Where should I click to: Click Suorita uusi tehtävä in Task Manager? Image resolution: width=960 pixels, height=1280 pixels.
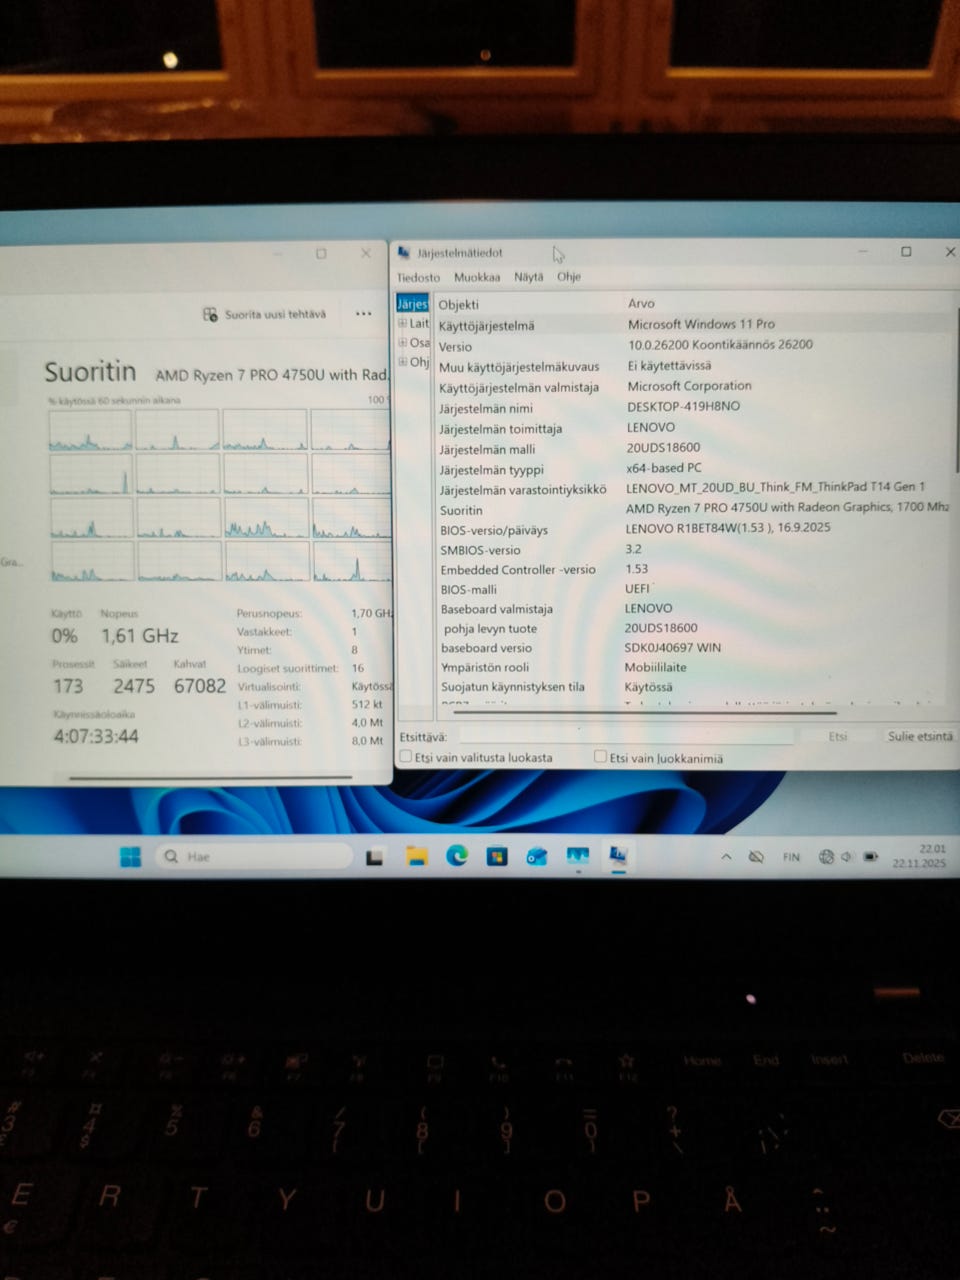[265, 314]
